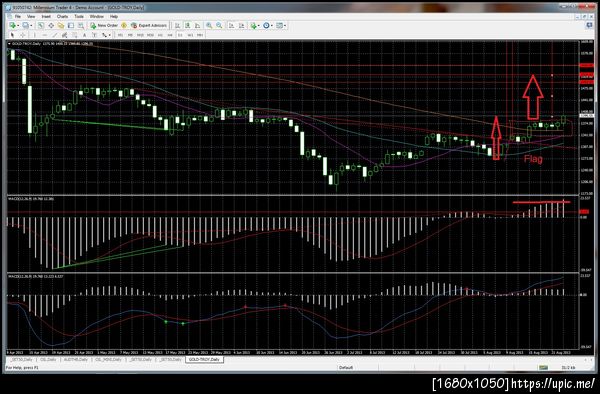
Task: Select the Vertical Line tool
Action: pos(35,35)
